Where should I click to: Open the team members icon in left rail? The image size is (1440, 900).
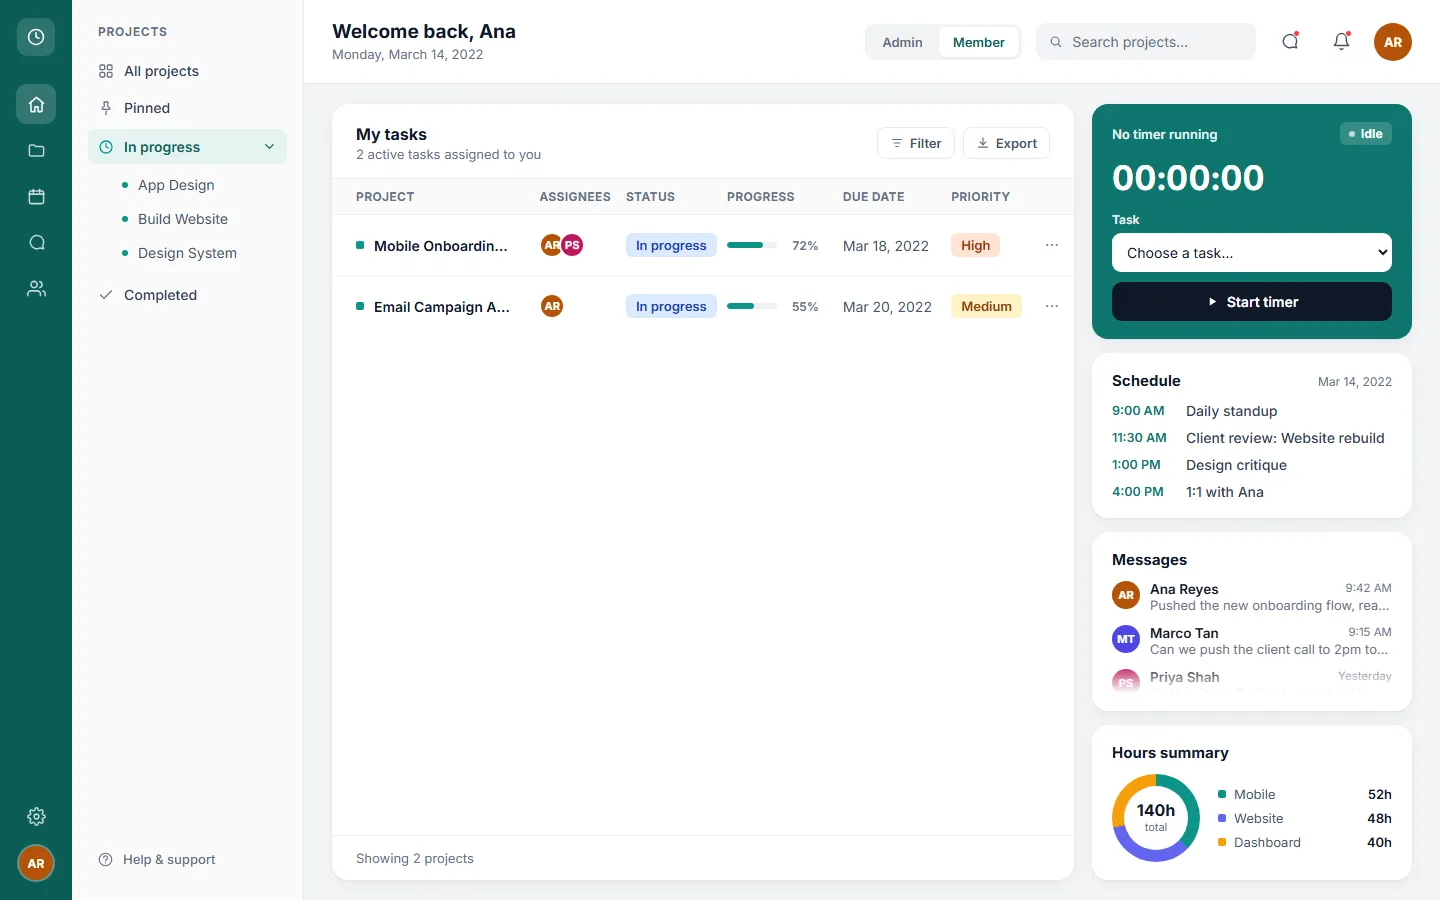point(36,288)
